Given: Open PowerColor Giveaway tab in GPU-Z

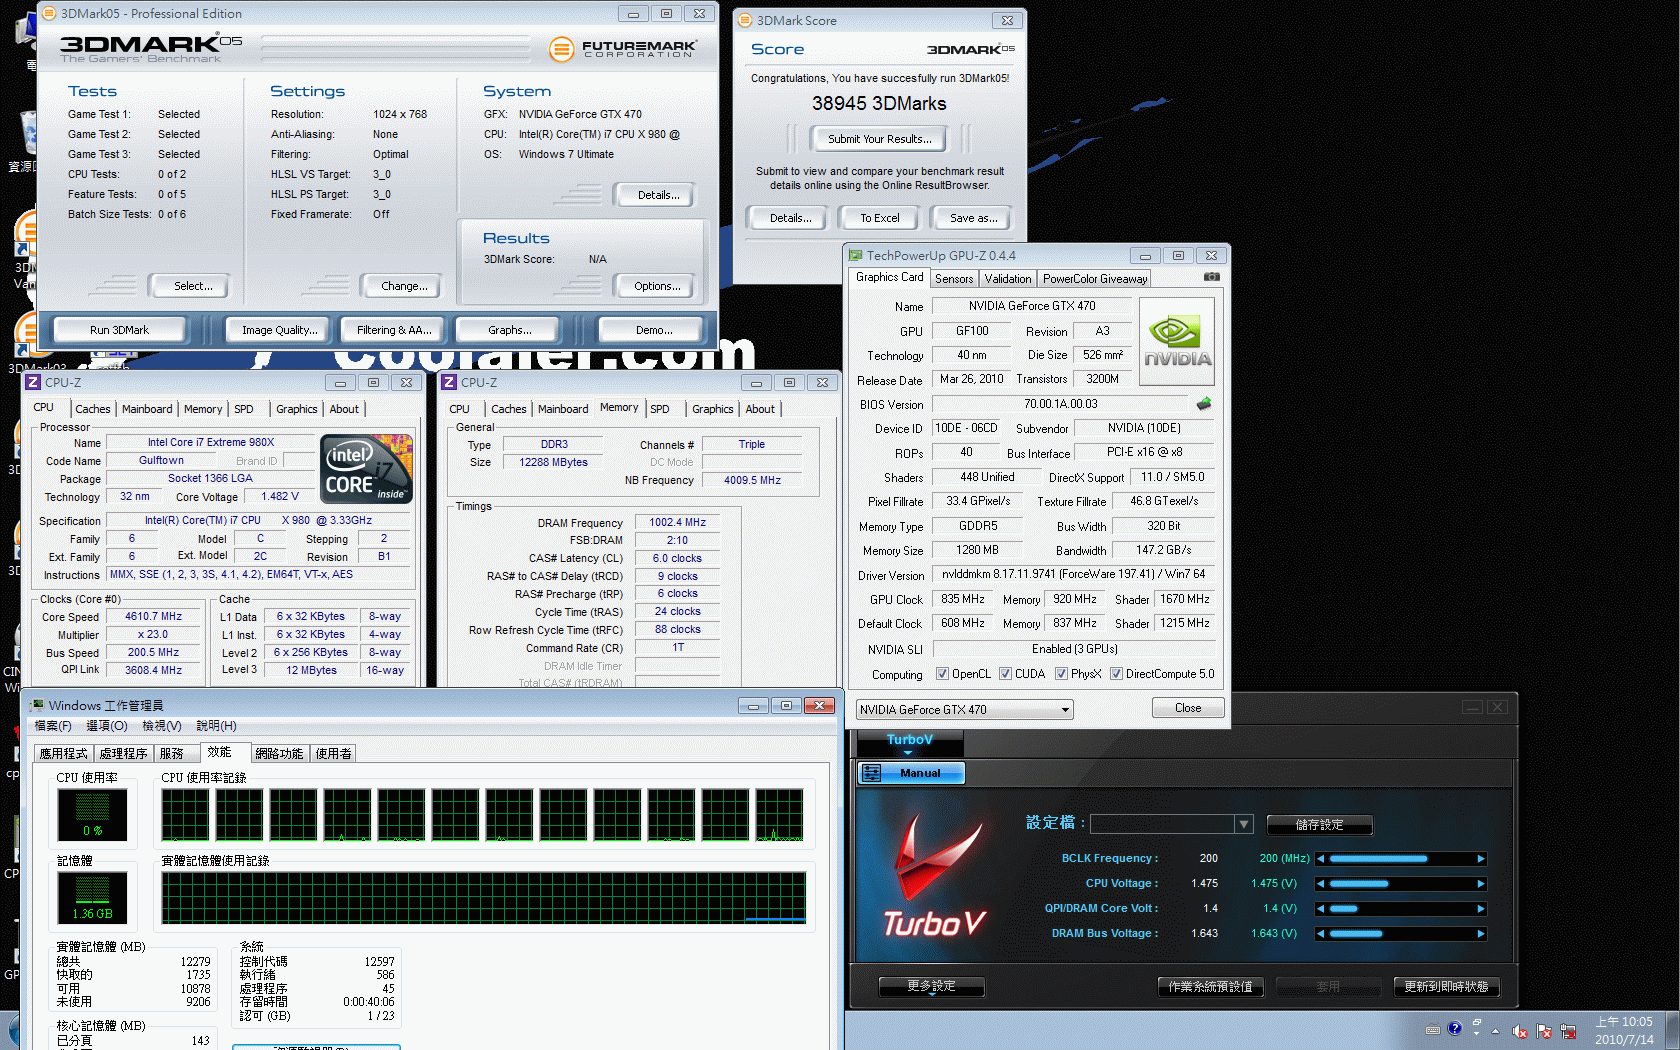Looking at the screenshot, I should 1095,279.
